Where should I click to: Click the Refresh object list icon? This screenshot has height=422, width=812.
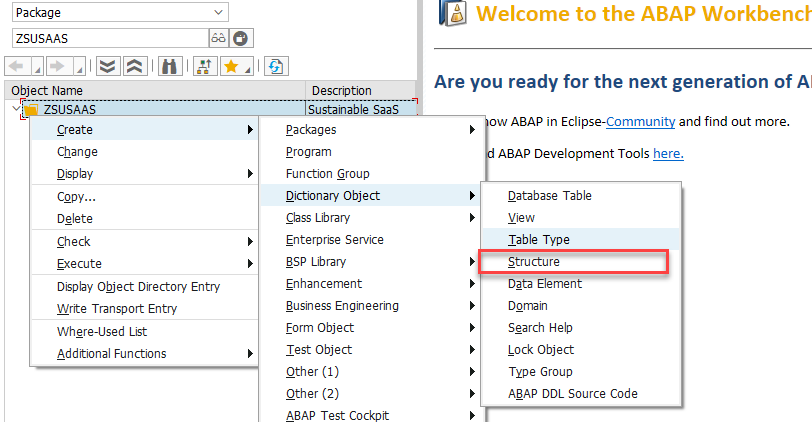coord(276,66)
